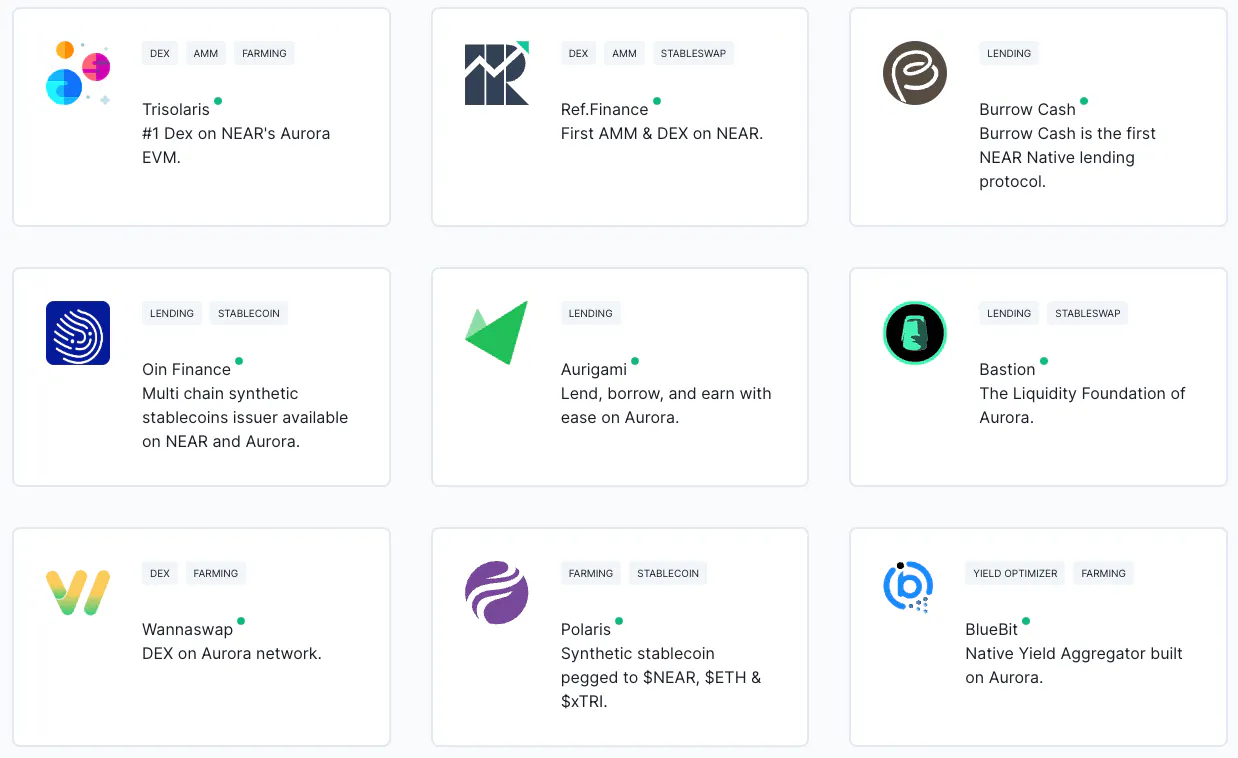Viewport: 1238px width, 758px height.
Task: Click the green status dot beside BlueBit
Action: coord(1026,621)
